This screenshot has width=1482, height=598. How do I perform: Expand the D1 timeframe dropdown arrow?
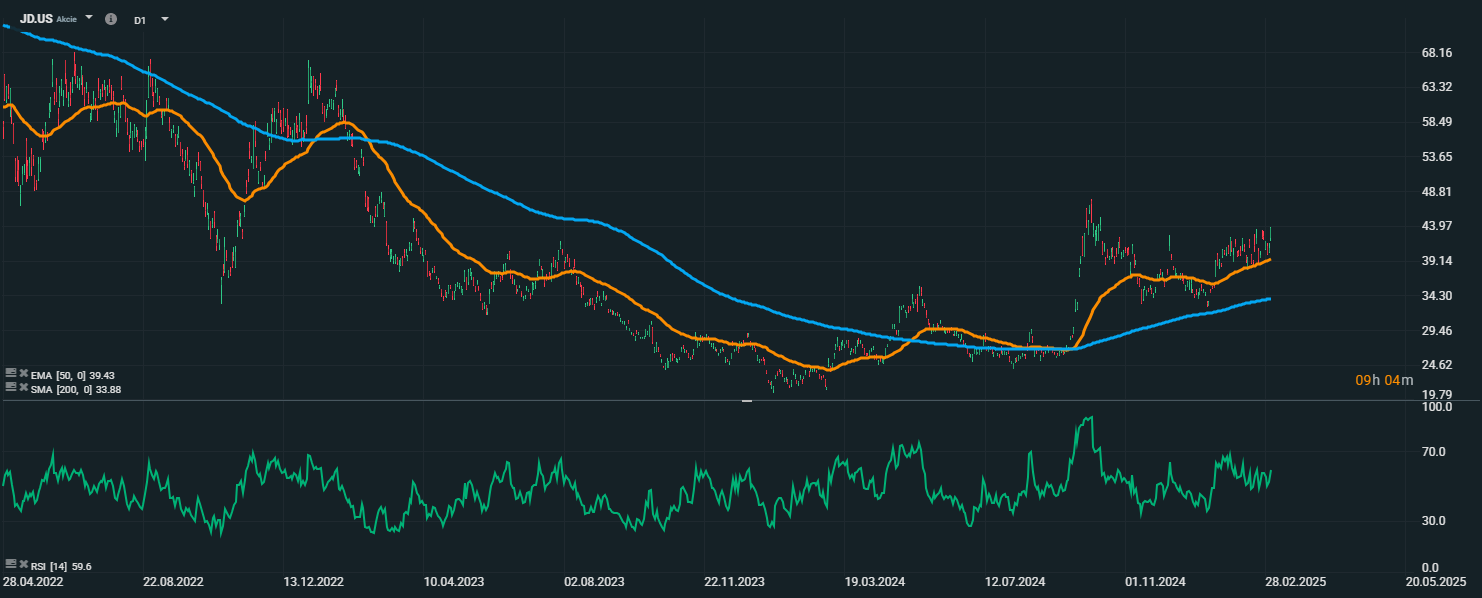[x=164, y=19]
